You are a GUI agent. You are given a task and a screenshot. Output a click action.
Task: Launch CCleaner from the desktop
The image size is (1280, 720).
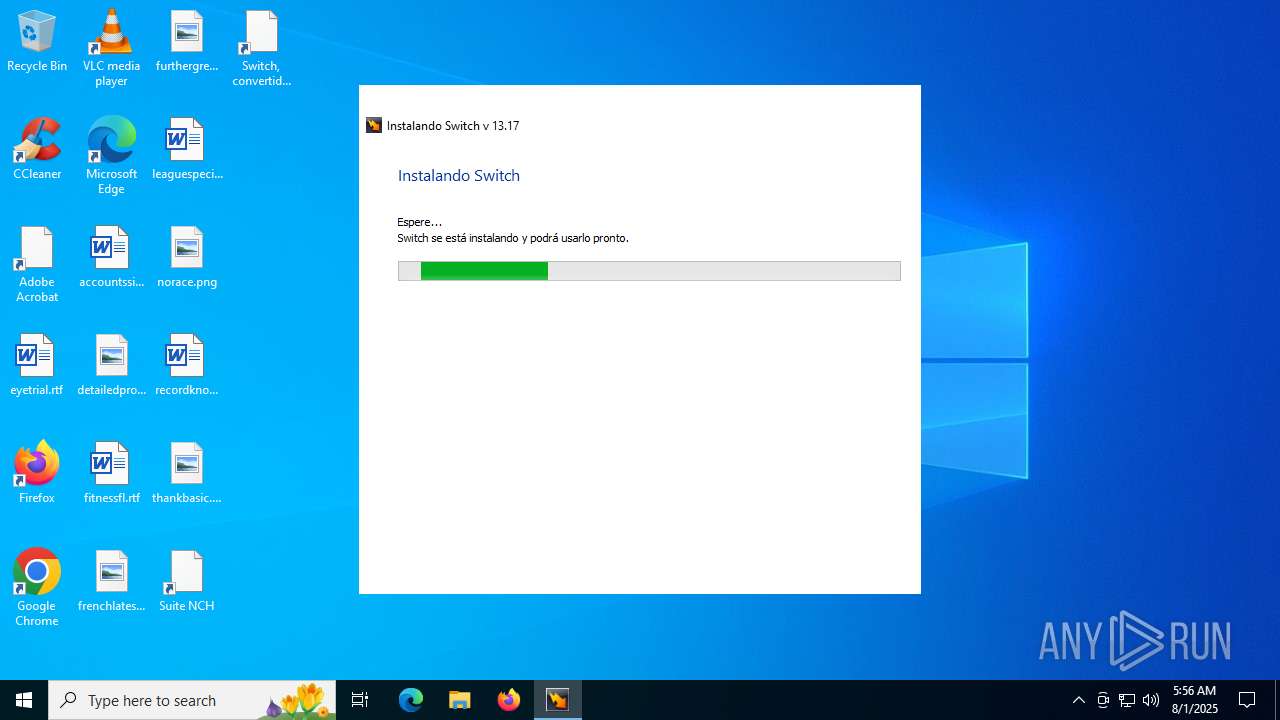[37, 150]
